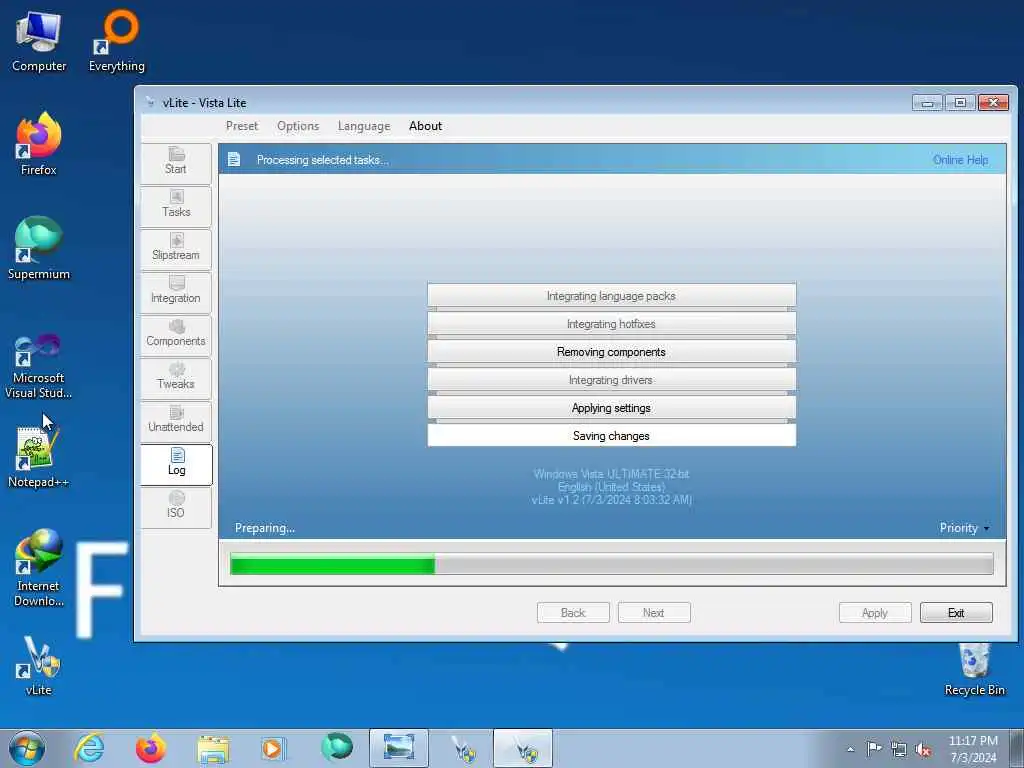
Task: Click the document icon beside Processing selected tasks
Action: point(234,159)
